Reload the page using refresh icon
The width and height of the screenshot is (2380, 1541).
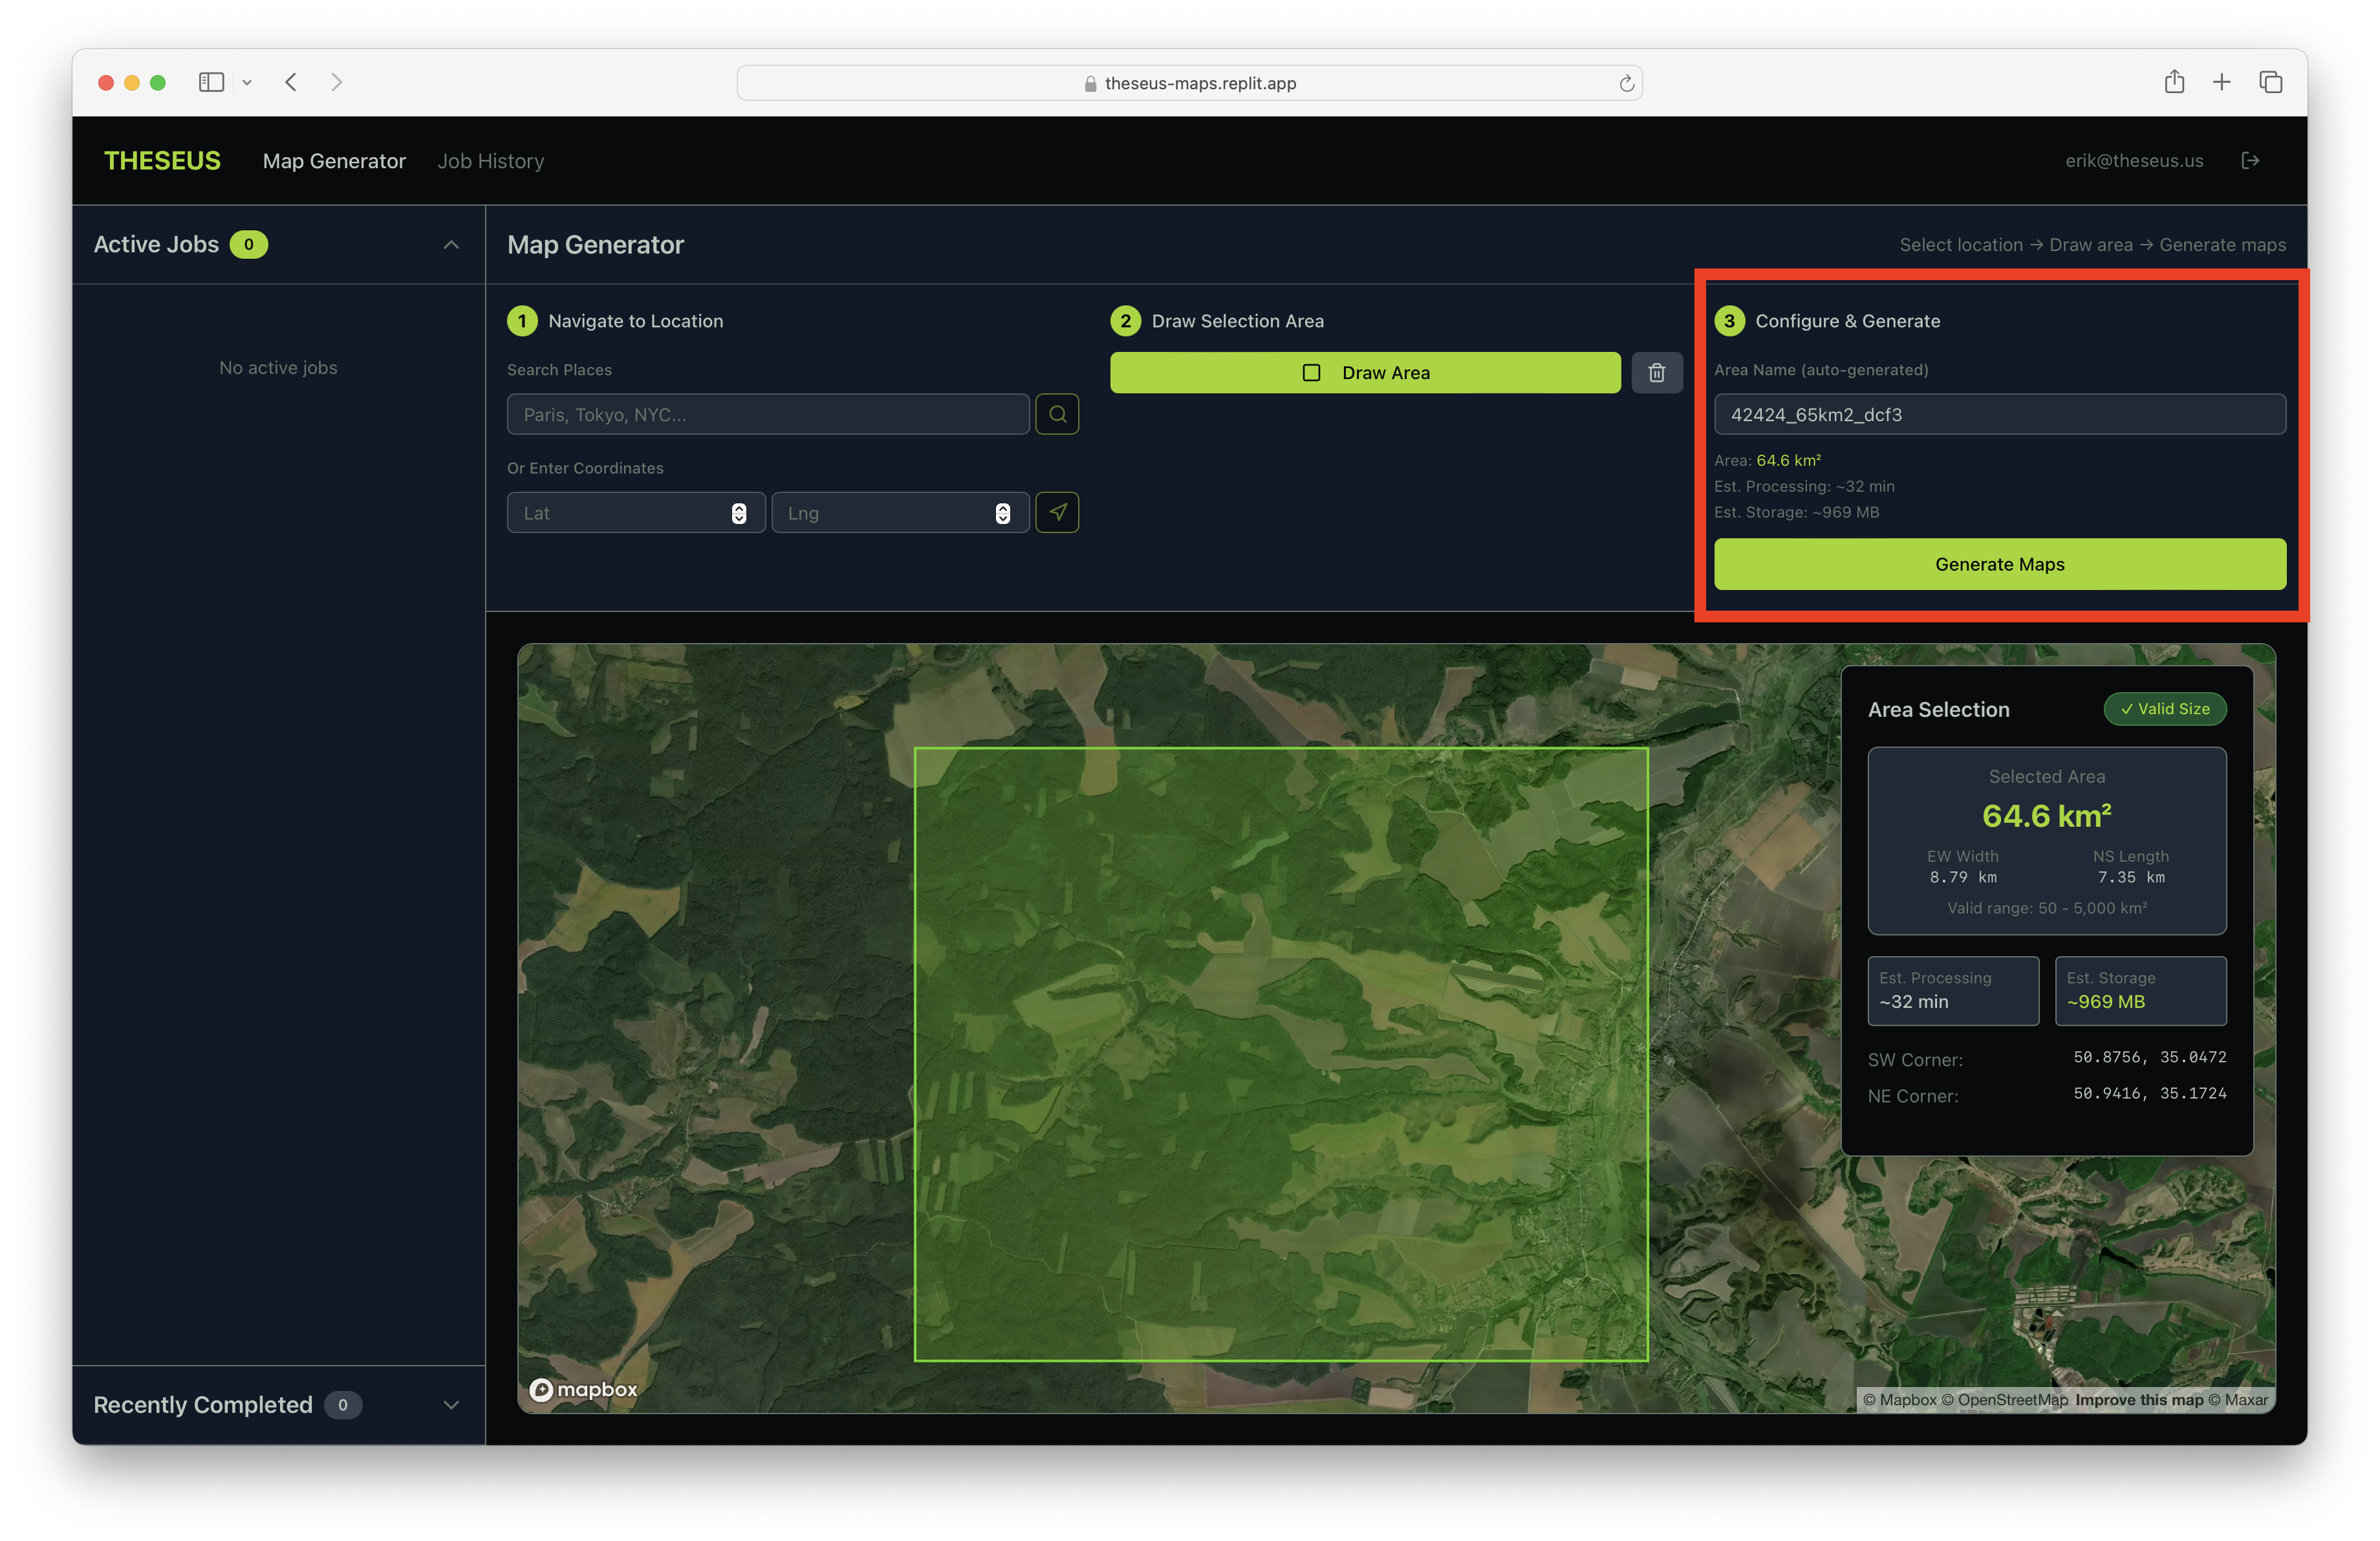[1626, 83]
